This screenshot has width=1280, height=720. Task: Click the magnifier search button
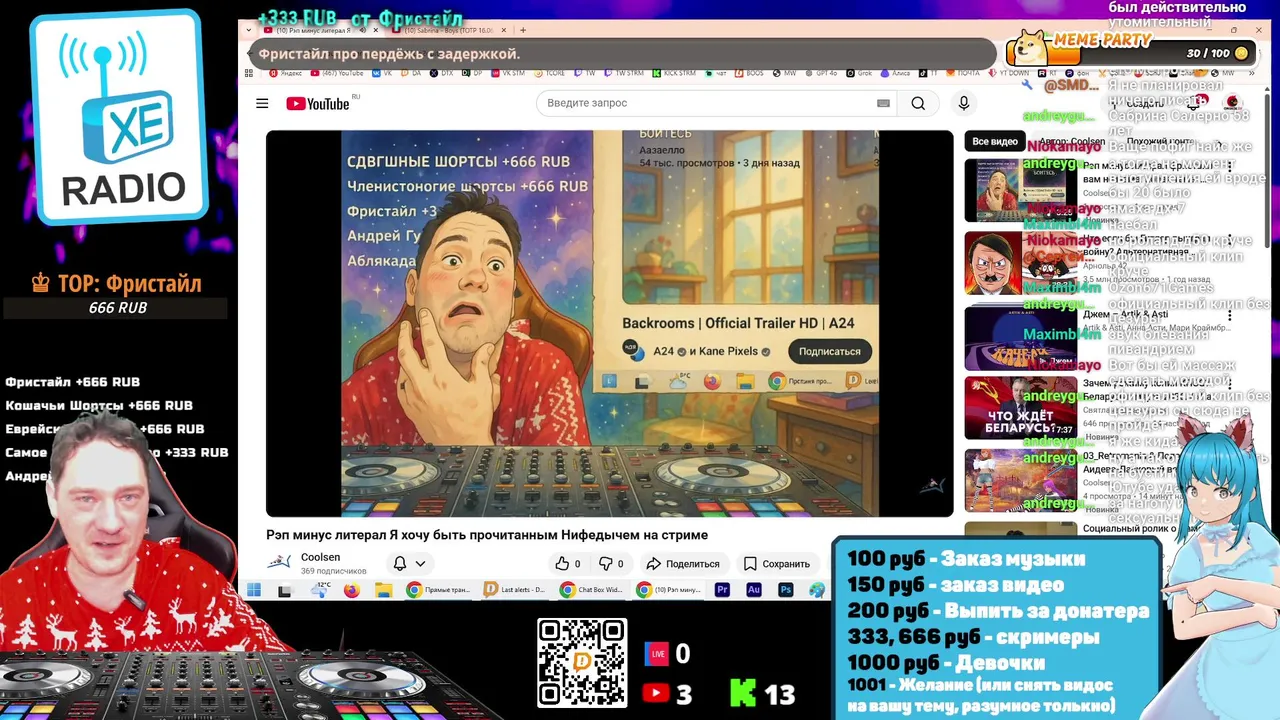click(918, 103)
